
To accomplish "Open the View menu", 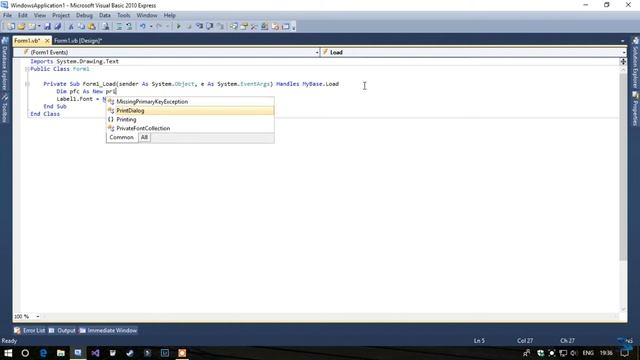I will pyautogui.click(x=40, y=15).
